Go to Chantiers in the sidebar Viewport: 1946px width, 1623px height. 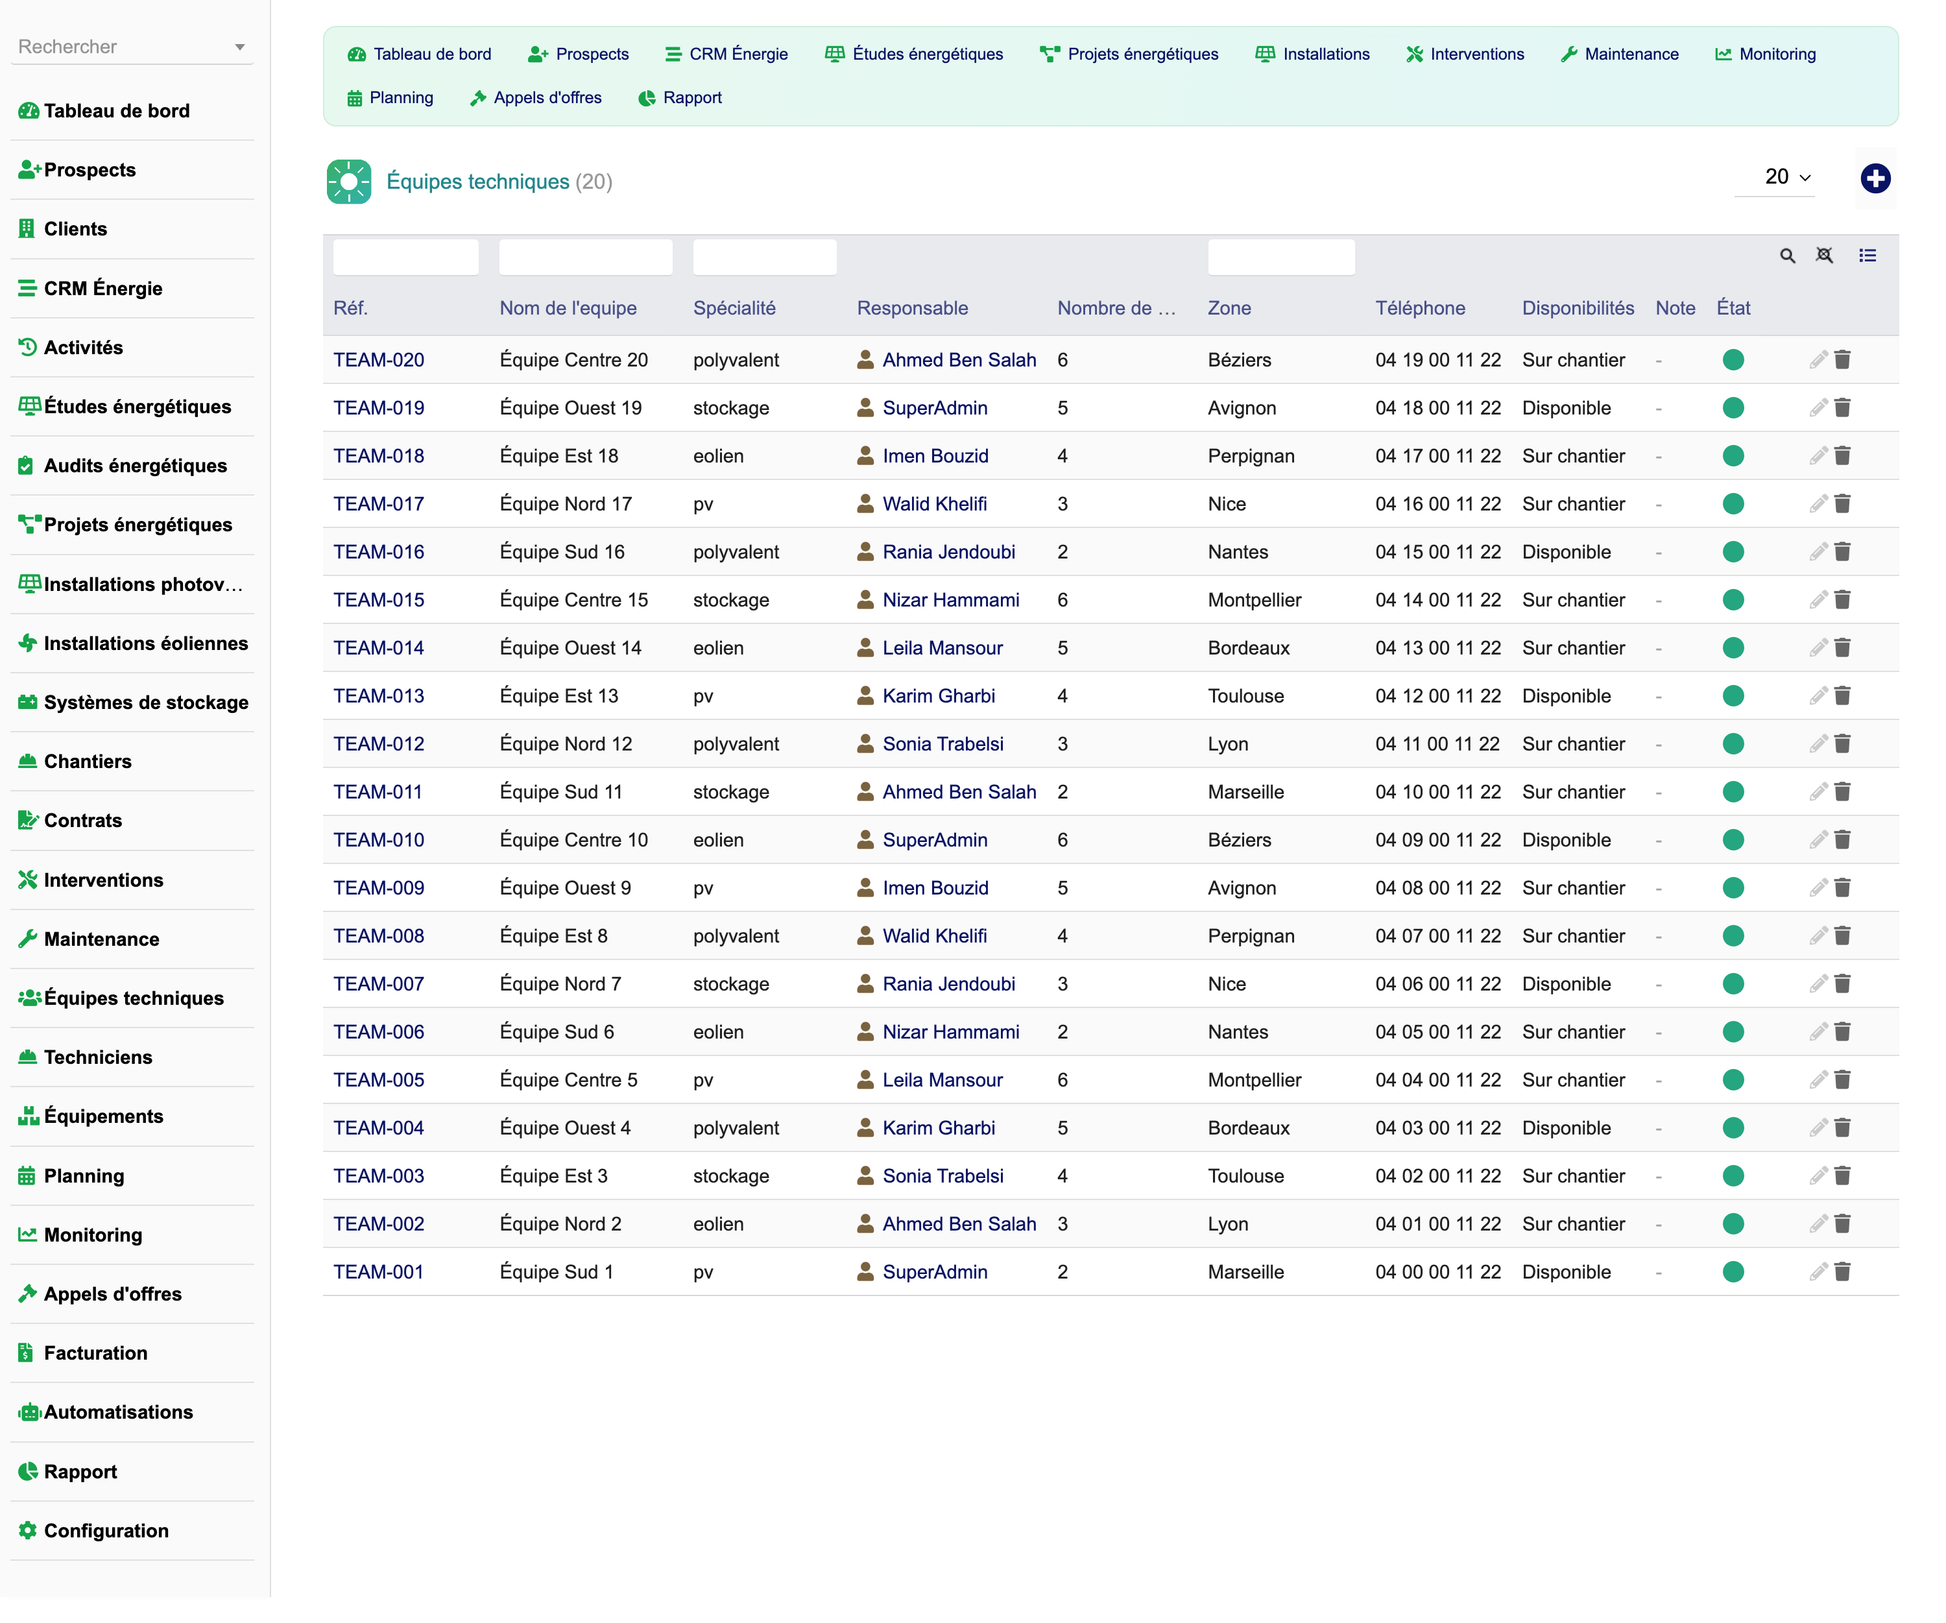tap(87, 762)
